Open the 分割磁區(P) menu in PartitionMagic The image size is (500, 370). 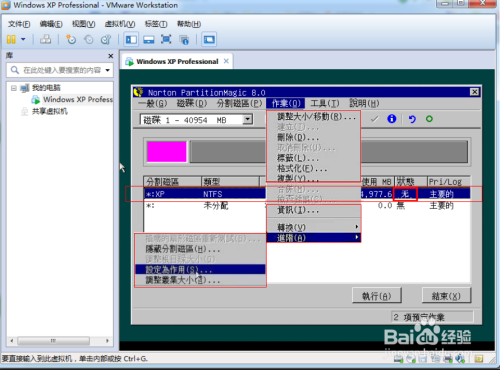[x=239, y=103]
